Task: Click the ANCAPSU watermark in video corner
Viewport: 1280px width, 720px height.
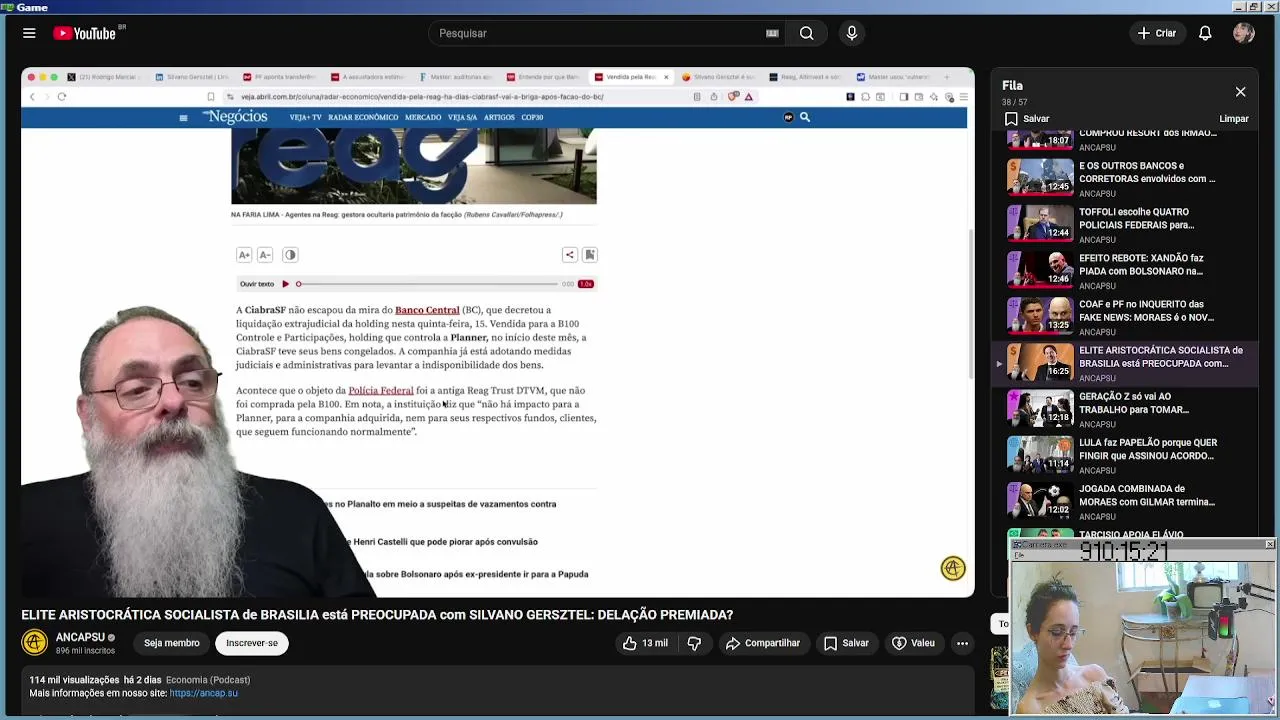Action: coord(953,568)
